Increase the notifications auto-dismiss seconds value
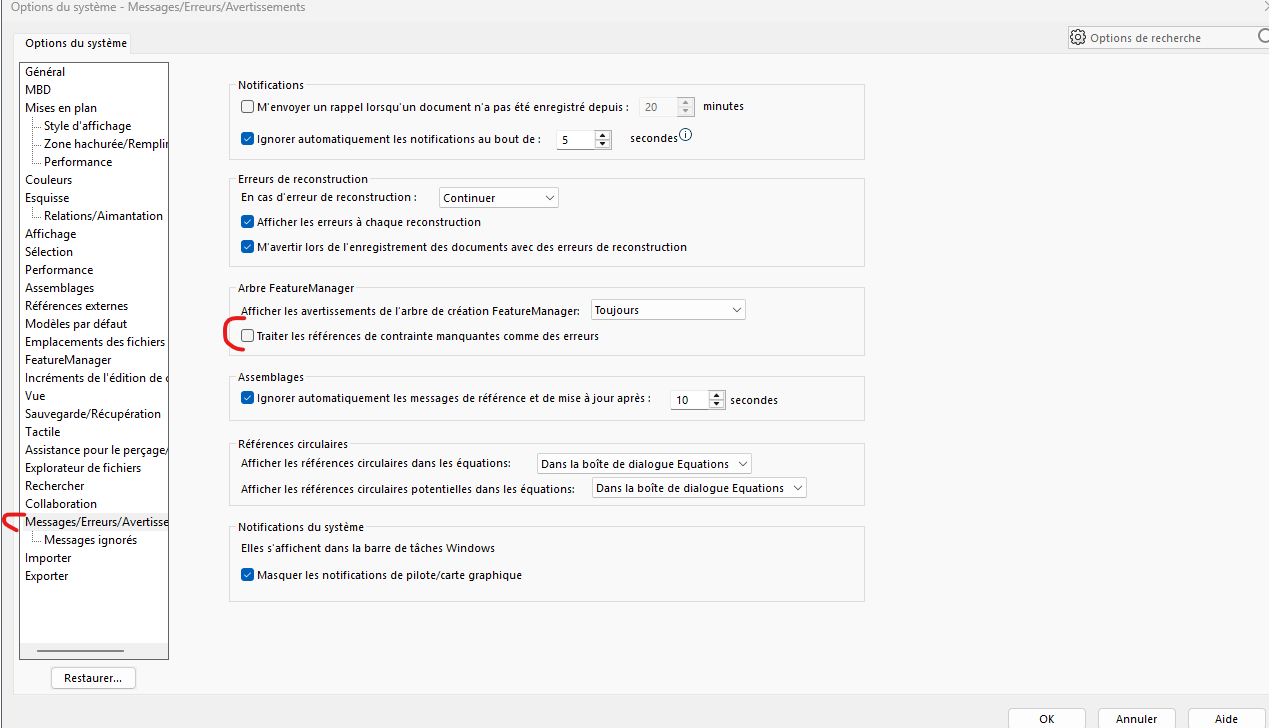1269x728 pixels. pyautogui.click(x=603, y=135)
